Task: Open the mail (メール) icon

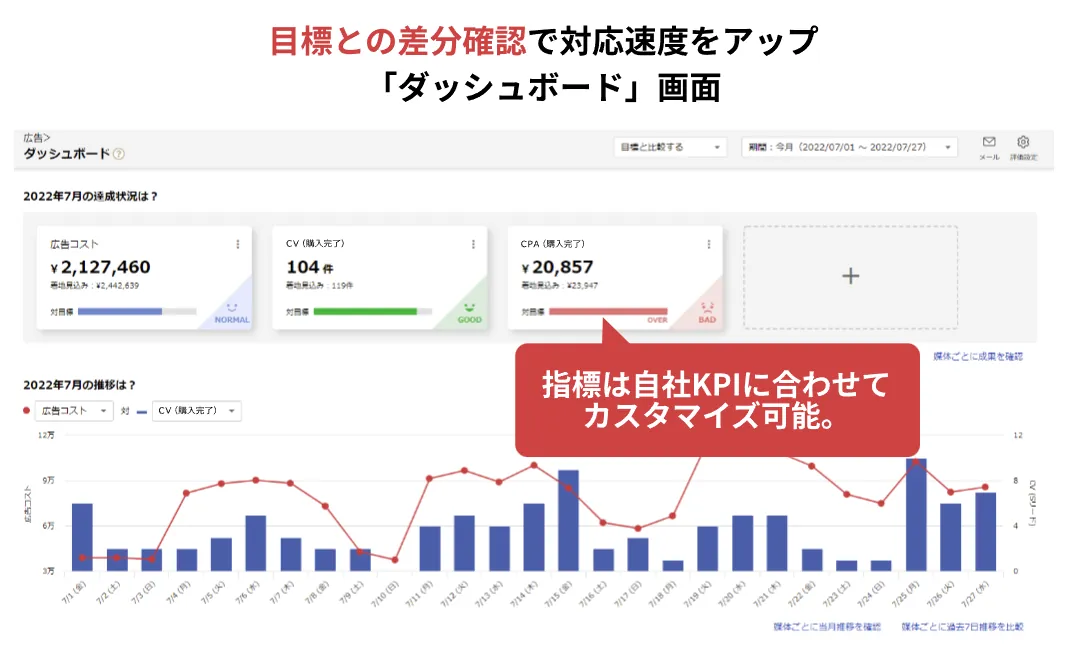Action: (x=989, y=142)
